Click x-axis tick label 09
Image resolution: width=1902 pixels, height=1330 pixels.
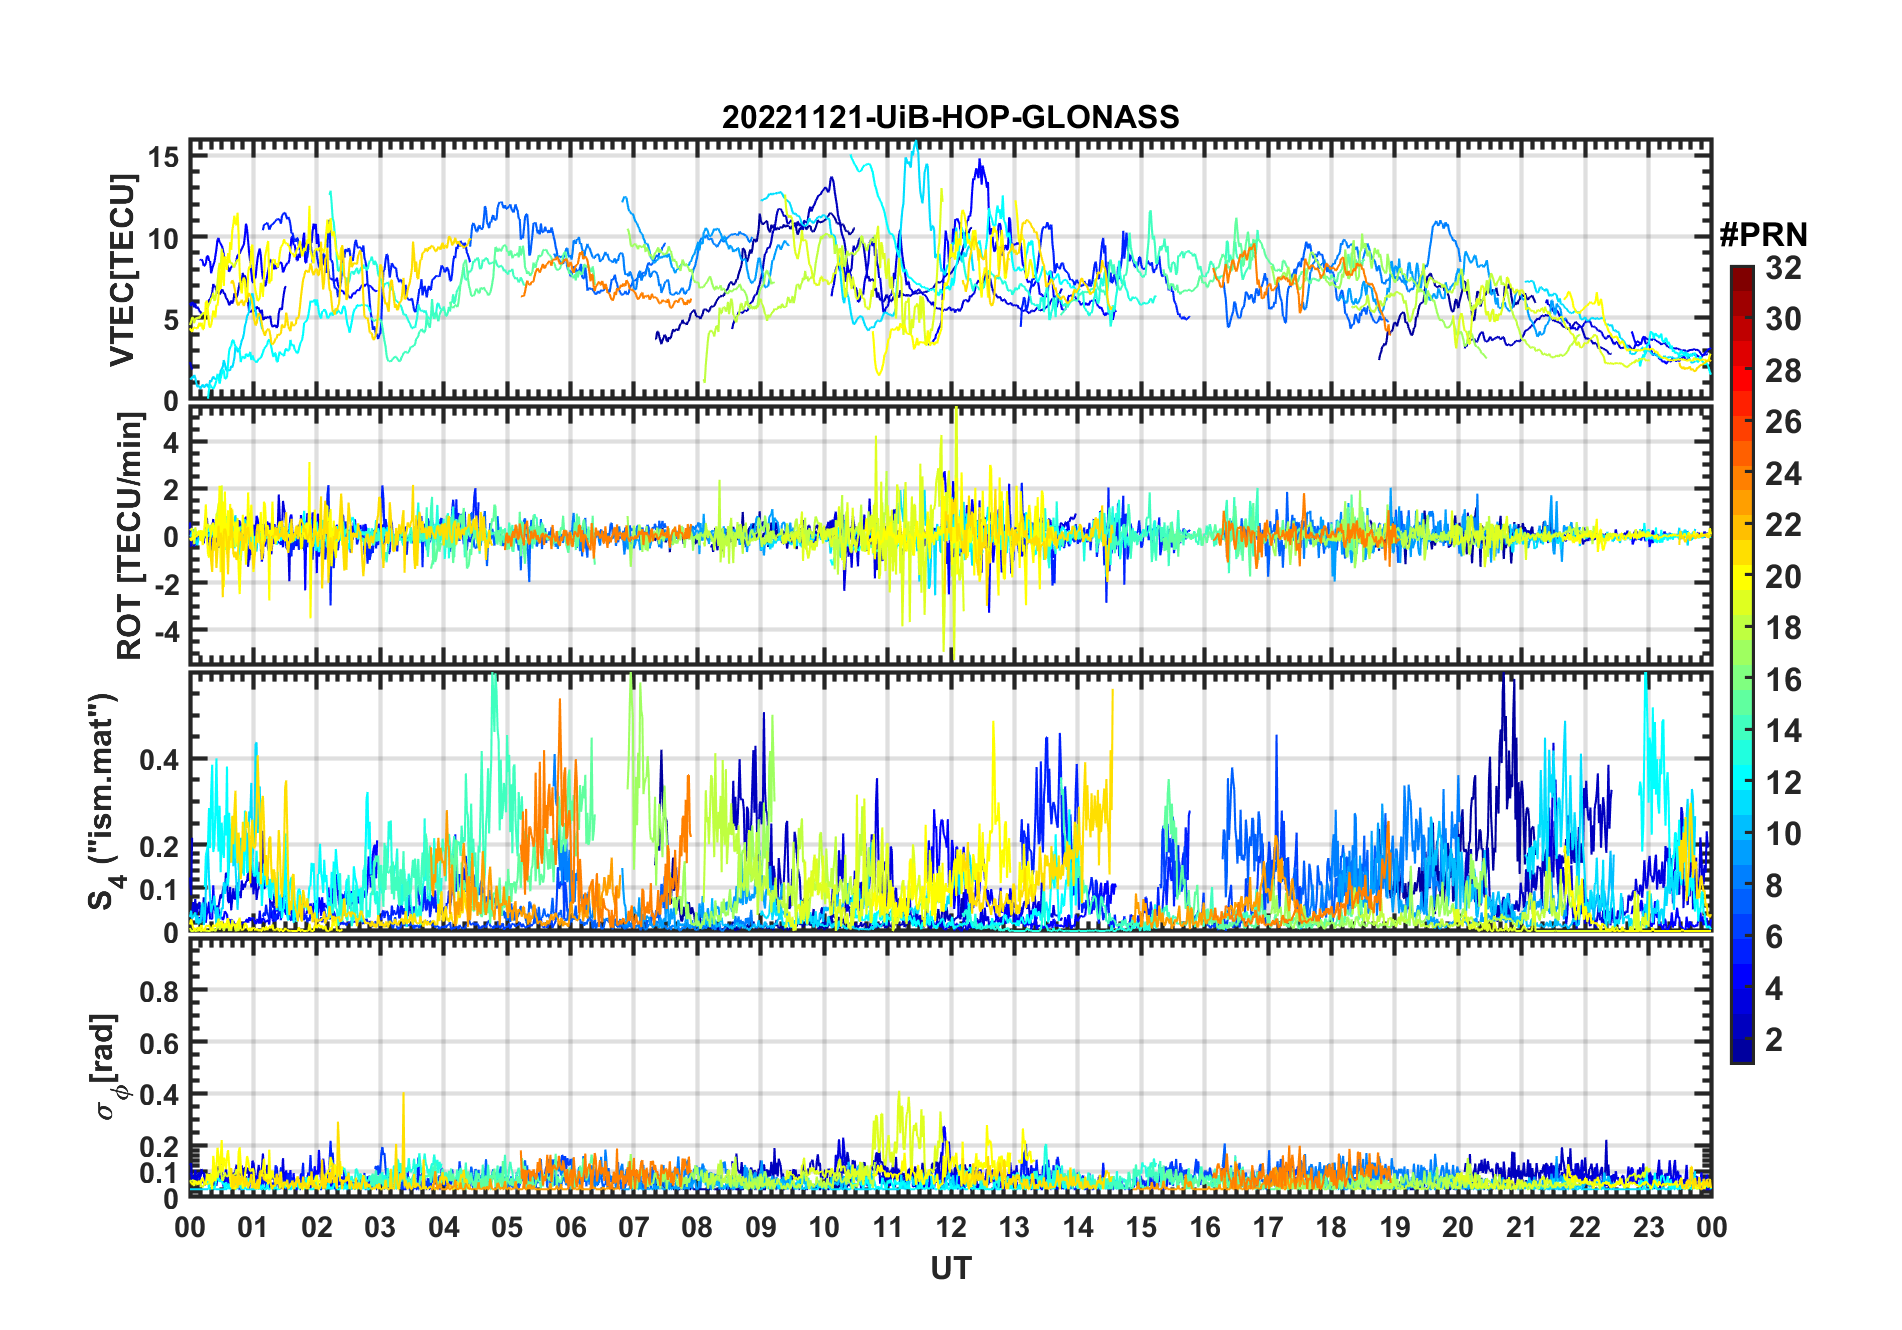click(761, 1228)
